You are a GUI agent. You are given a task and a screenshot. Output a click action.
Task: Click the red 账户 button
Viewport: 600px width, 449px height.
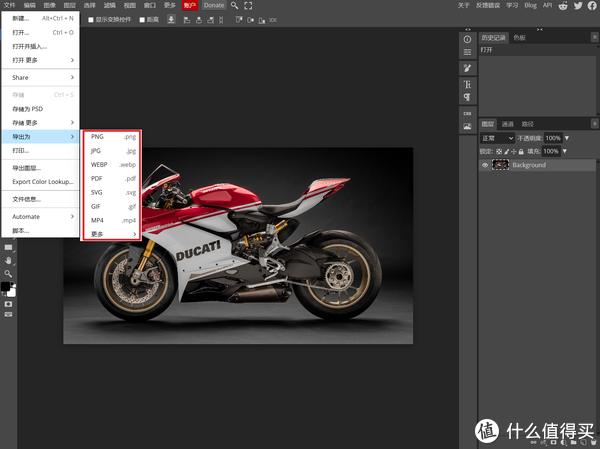coord(190,5)
